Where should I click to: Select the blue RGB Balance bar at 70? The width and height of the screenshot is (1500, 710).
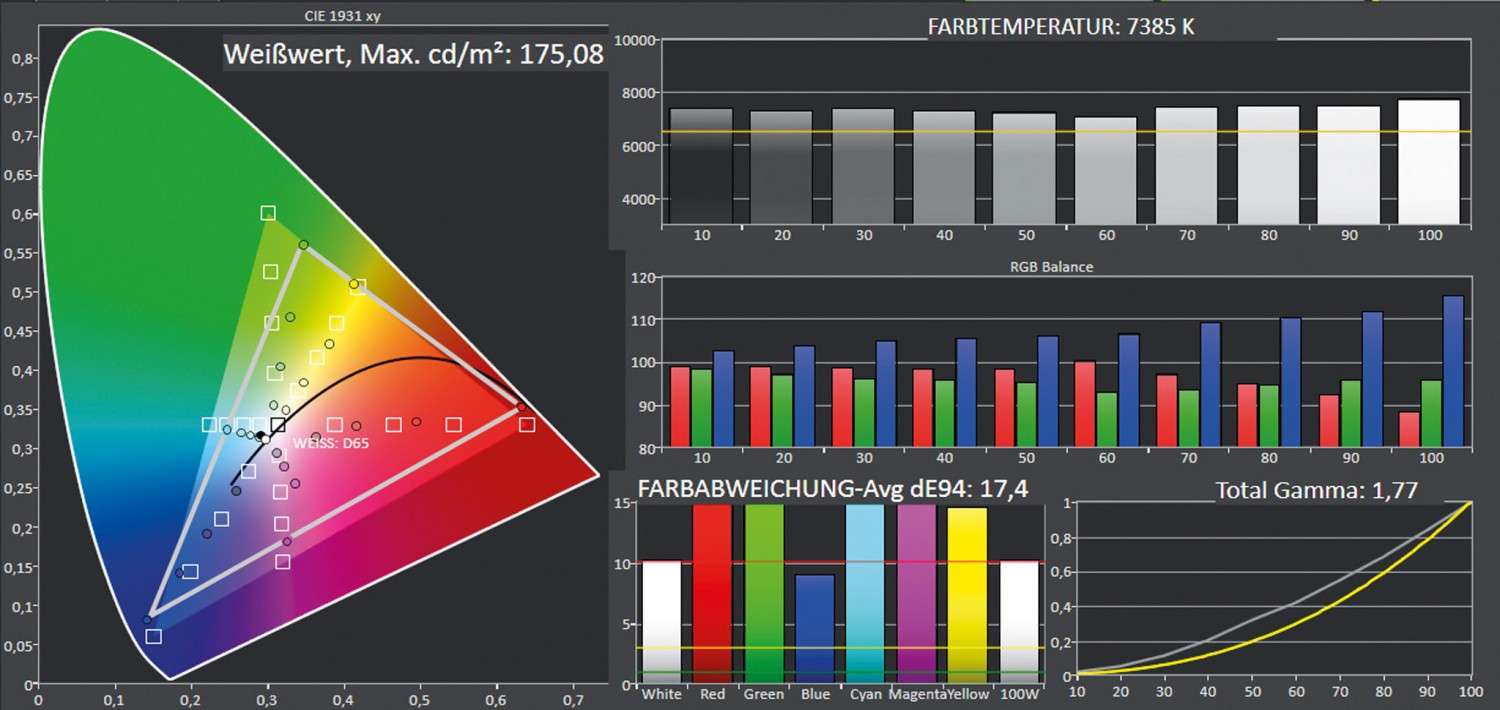pyautogui.click(x=1210, y=385)
